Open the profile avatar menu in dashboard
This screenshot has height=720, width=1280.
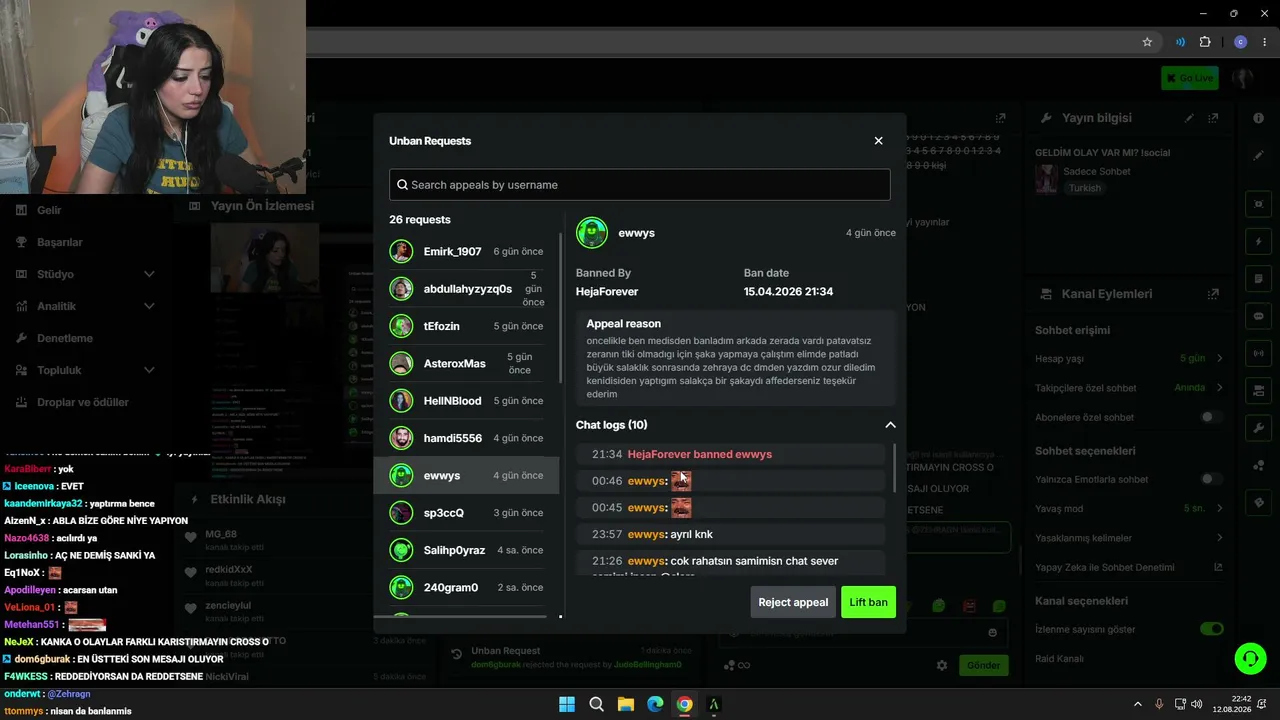coord(1243,78)
